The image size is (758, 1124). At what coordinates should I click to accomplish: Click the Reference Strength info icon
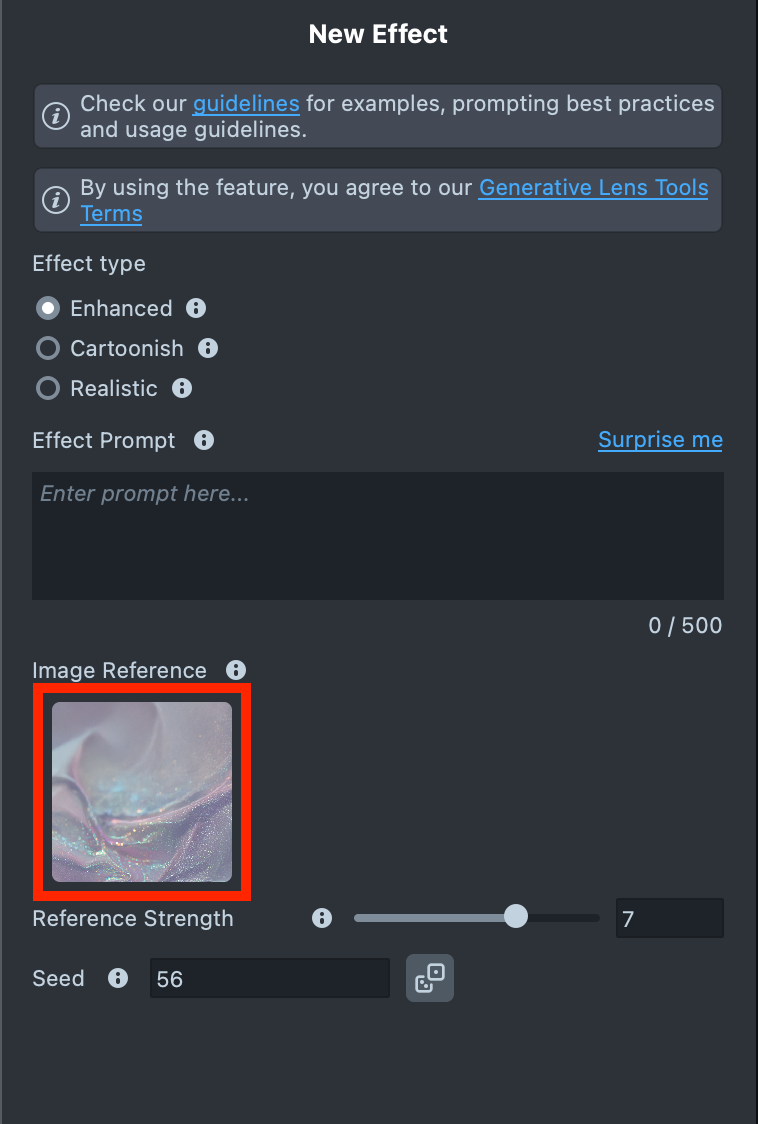(322, 918)
